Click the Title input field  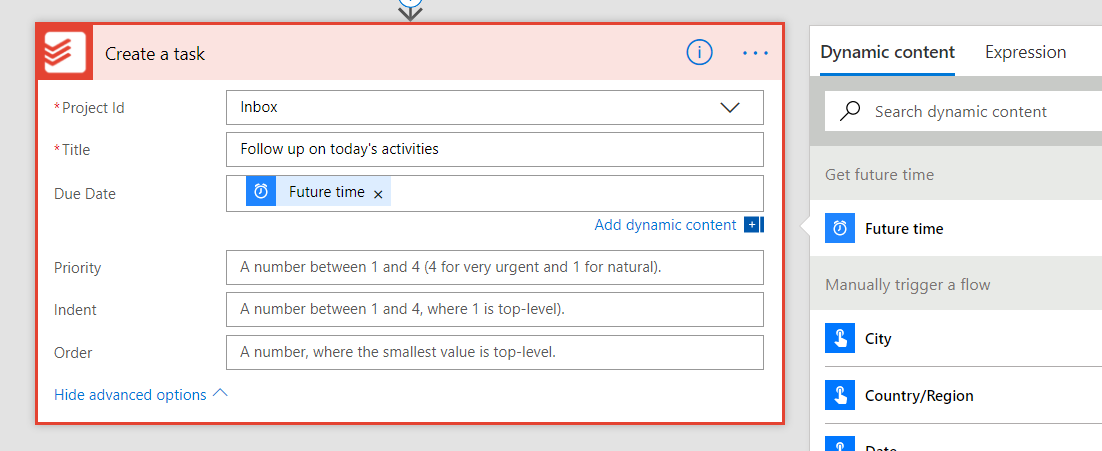click(494, 149)
